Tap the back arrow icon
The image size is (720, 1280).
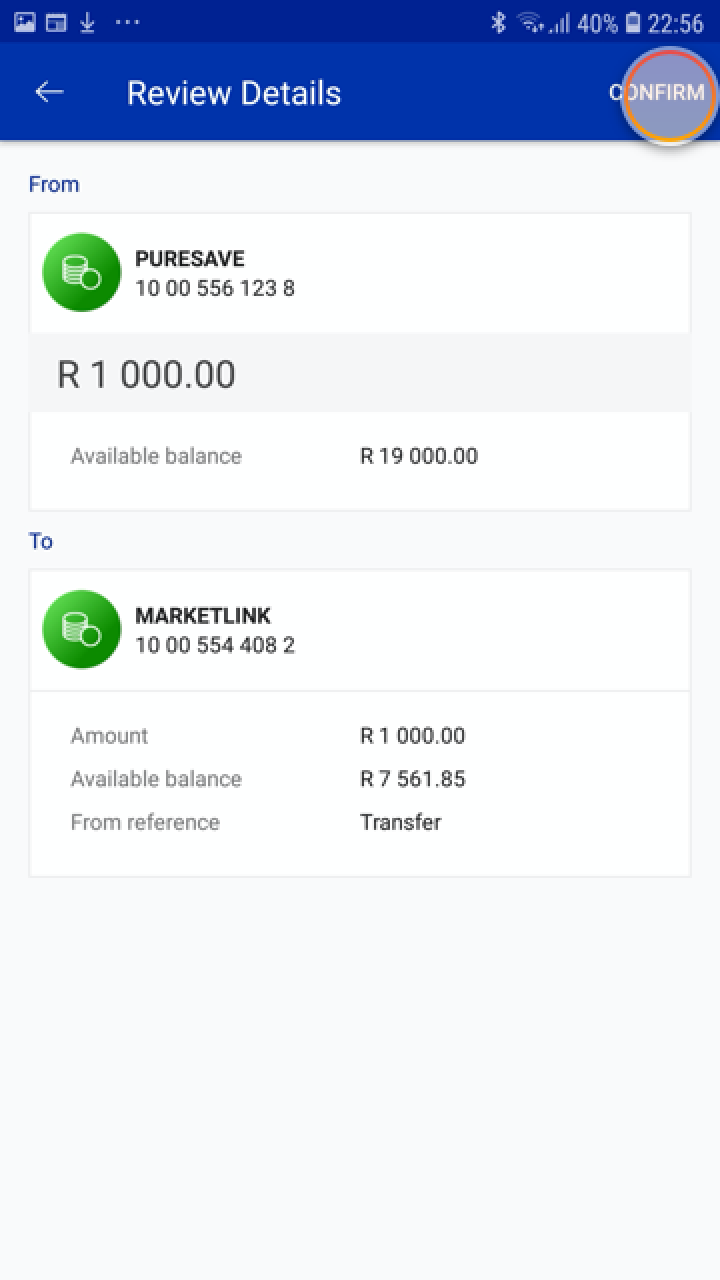[49, 93]
